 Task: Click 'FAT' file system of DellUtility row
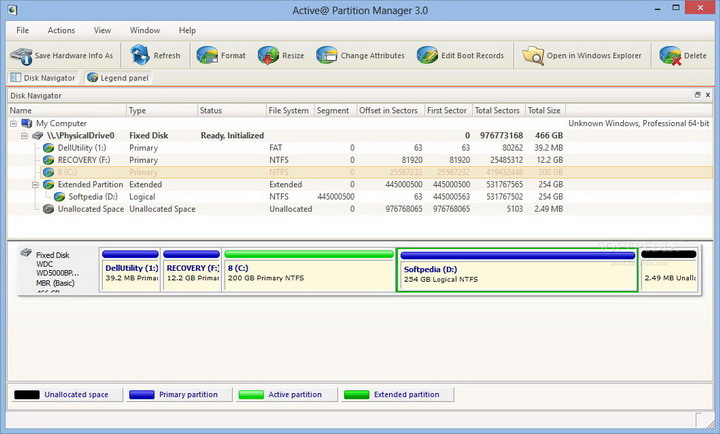[276, 148]
